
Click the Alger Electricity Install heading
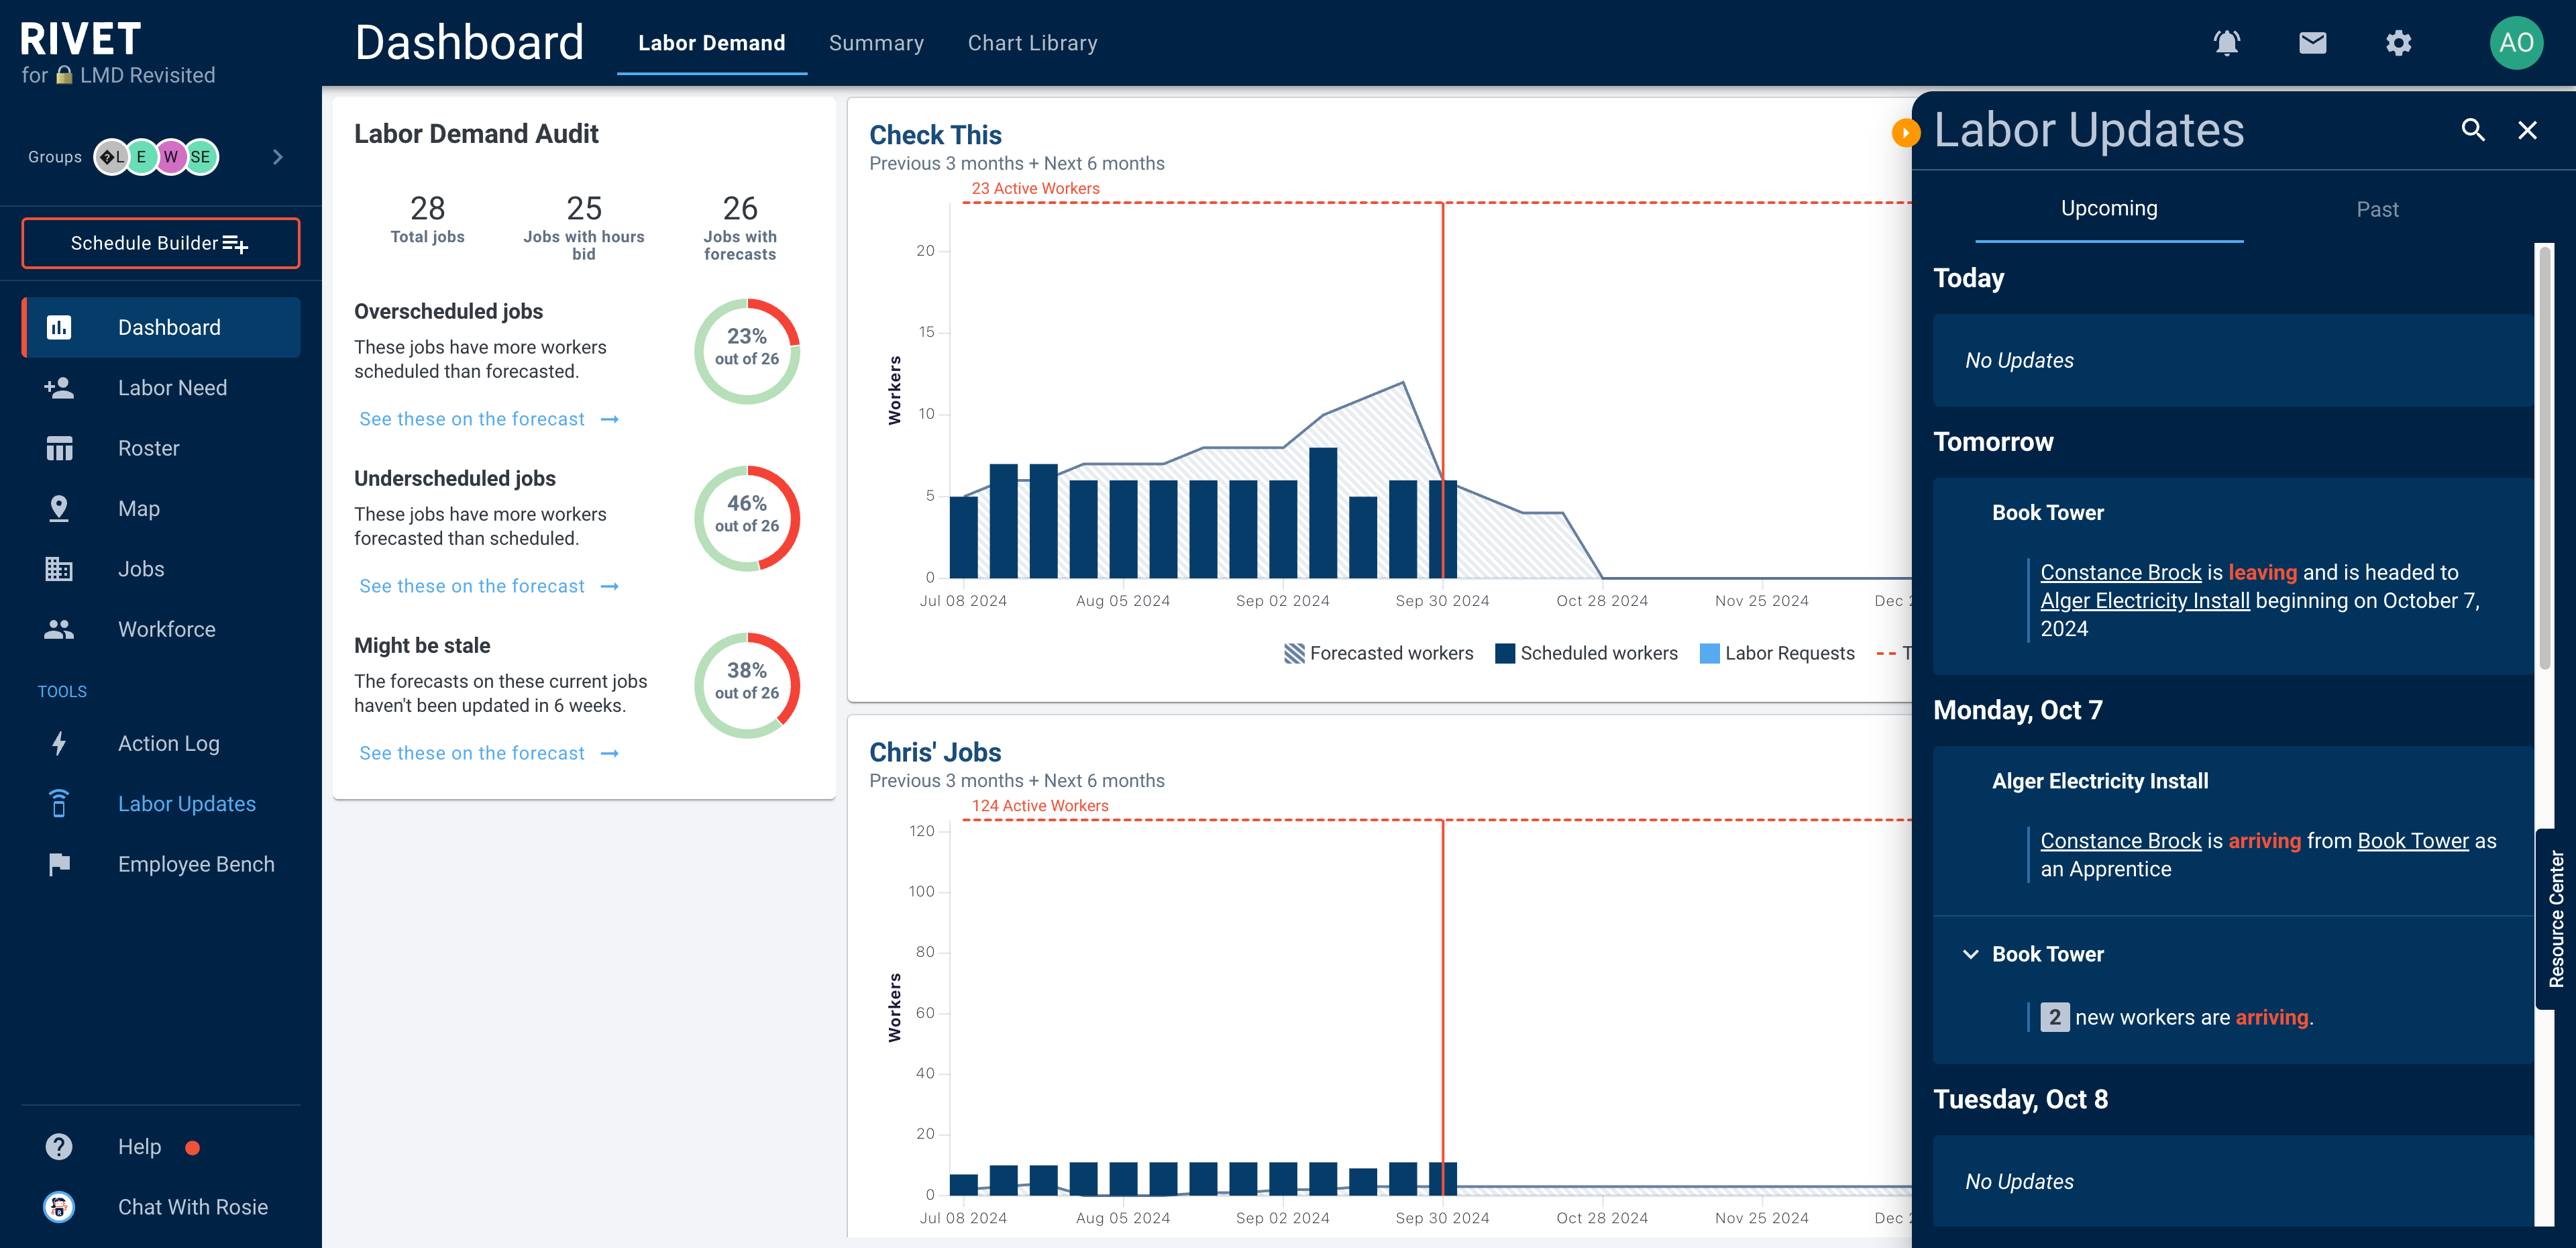point(2100,781)
